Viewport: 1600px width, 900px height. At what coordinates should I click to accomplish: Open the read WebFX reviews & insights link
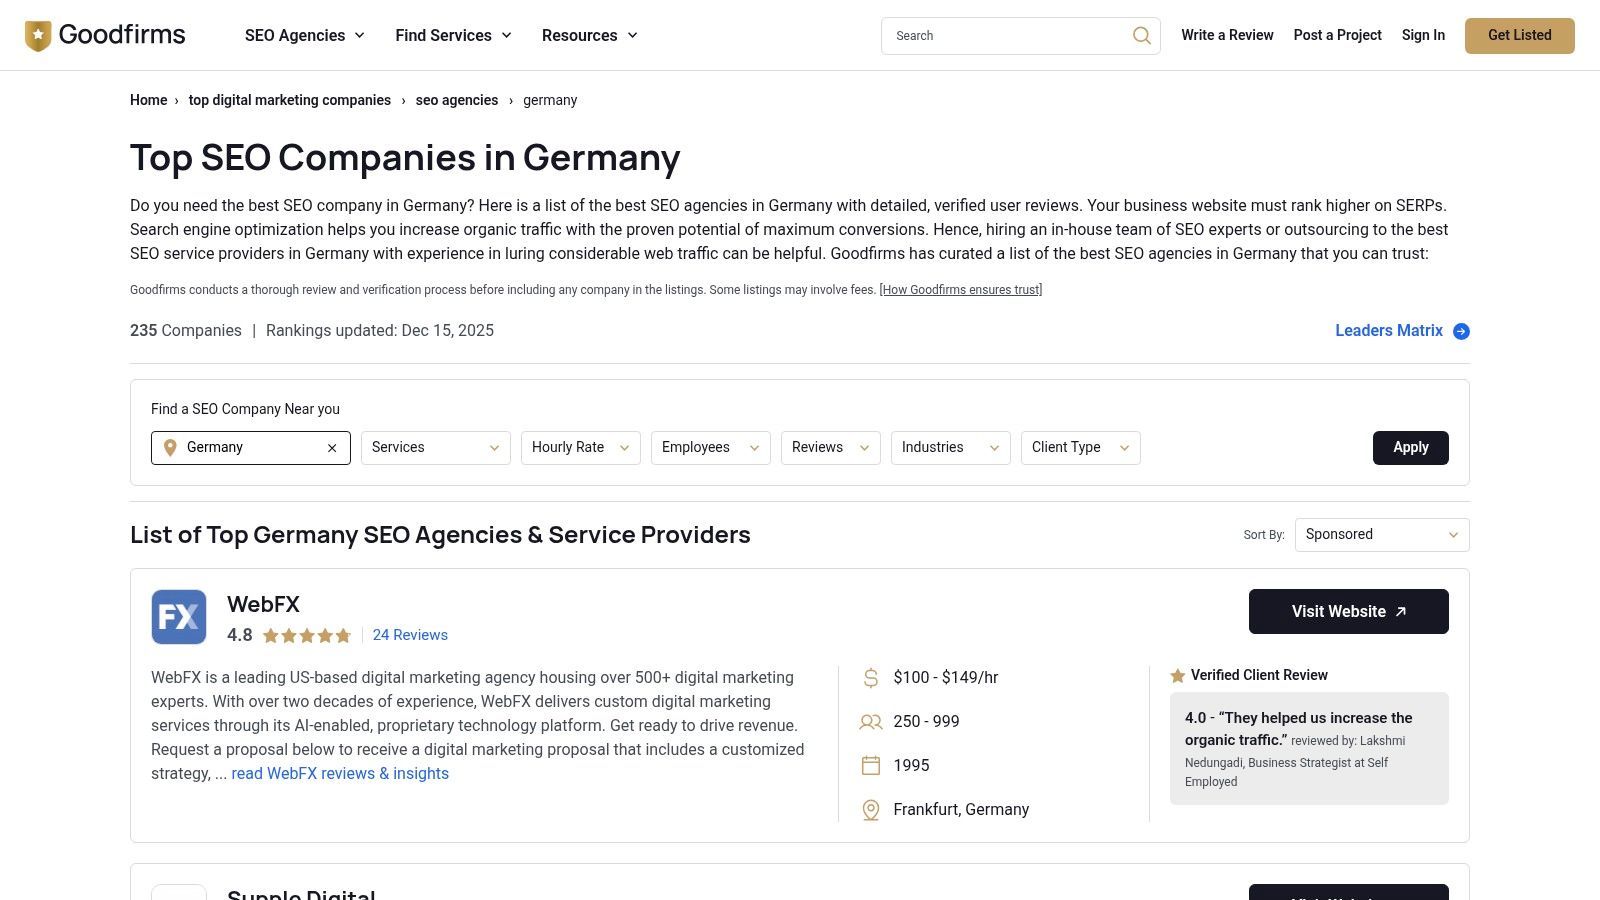[340, 773]
